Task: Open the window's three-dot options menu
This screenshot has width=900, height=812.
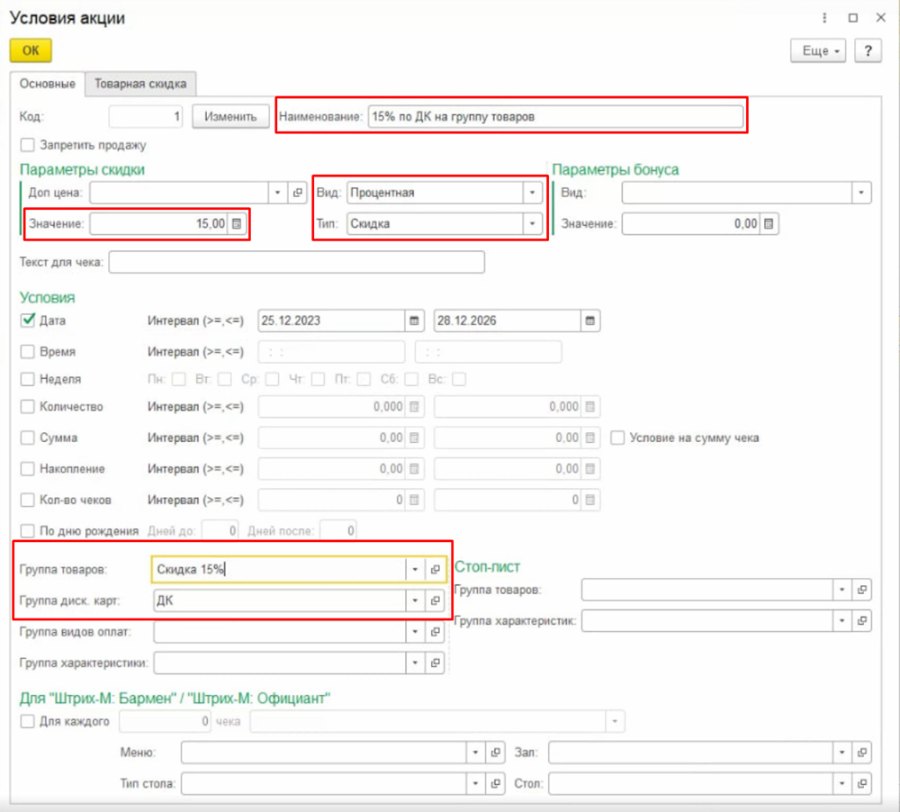Action: point(825,18)
